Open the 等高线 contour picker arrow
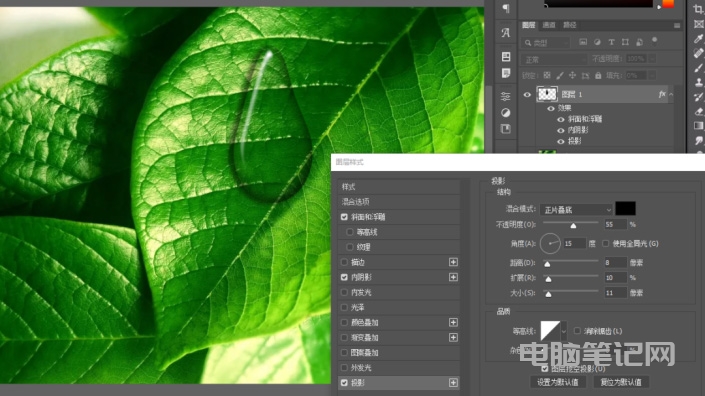The height and width of the screenshot is (396, 705). click(564, 331)
